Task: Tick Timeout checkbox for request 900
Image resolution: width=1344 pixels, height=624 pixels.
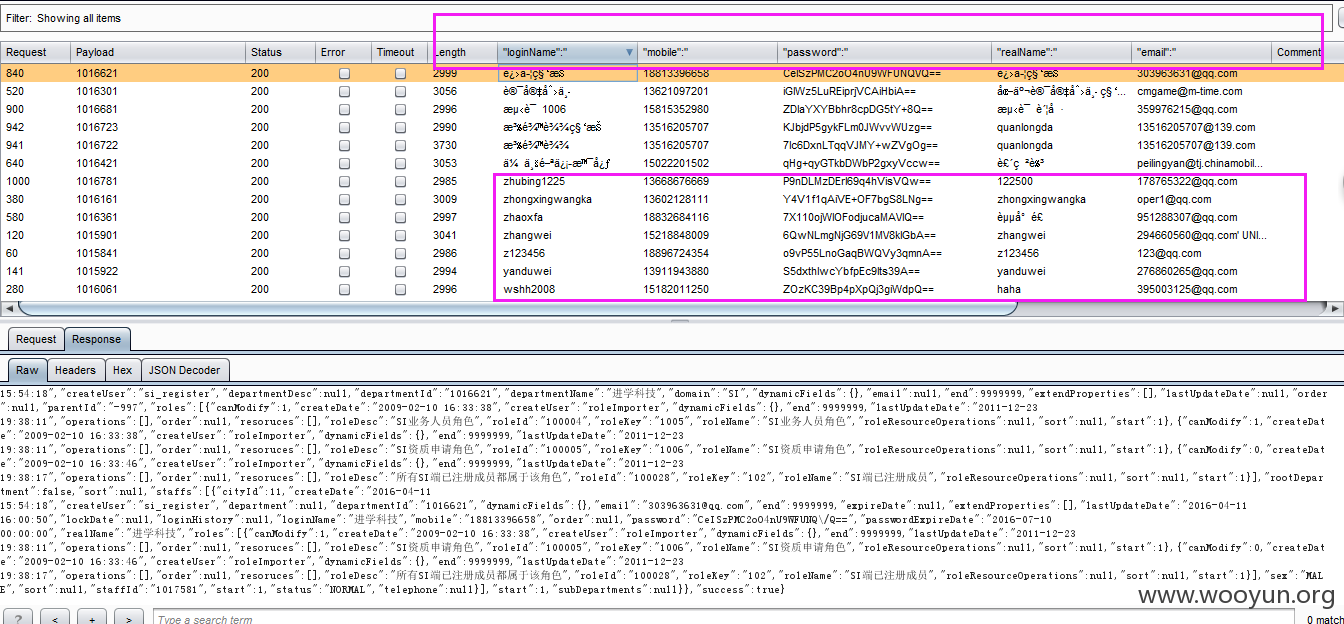Action: [x=400, y=109]
